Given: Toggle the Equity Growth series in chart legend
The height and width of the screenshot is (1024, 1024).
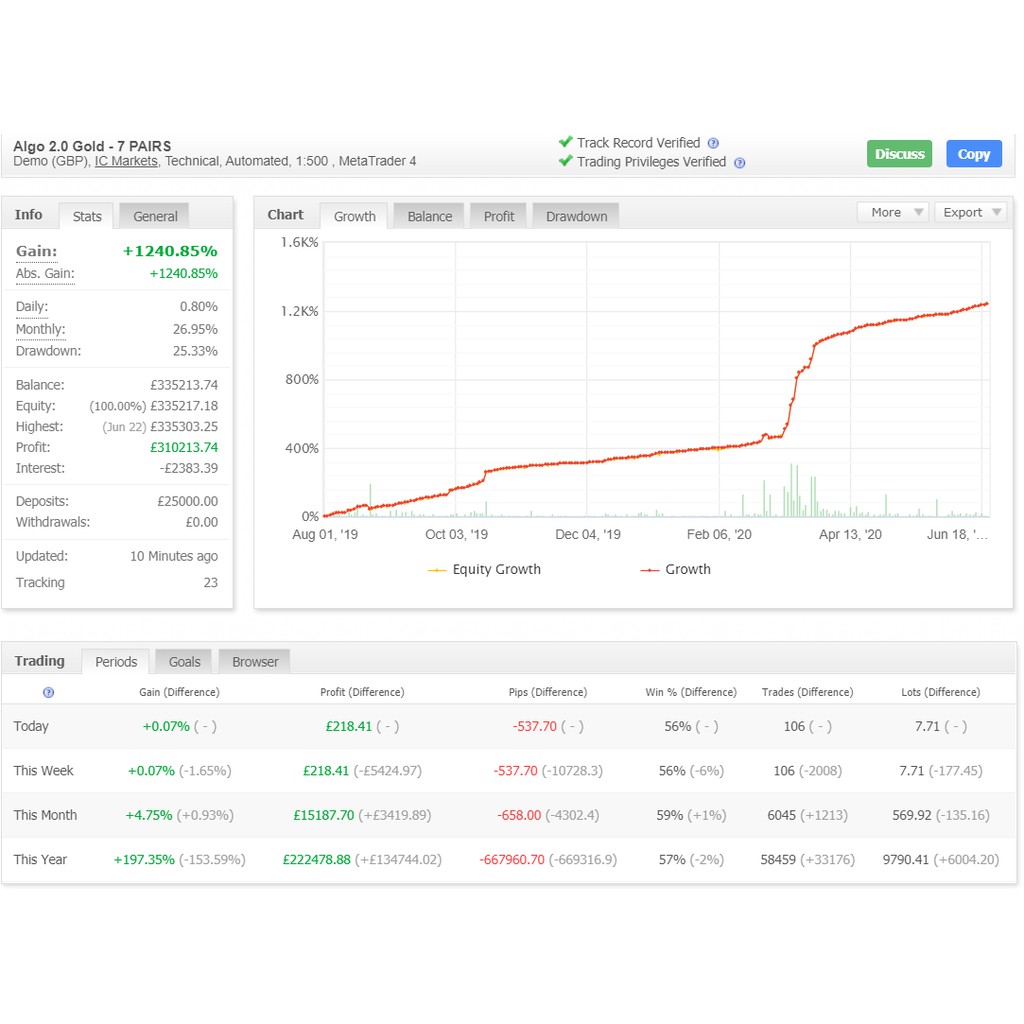Looking at the screenshot, I should point(484,569).
